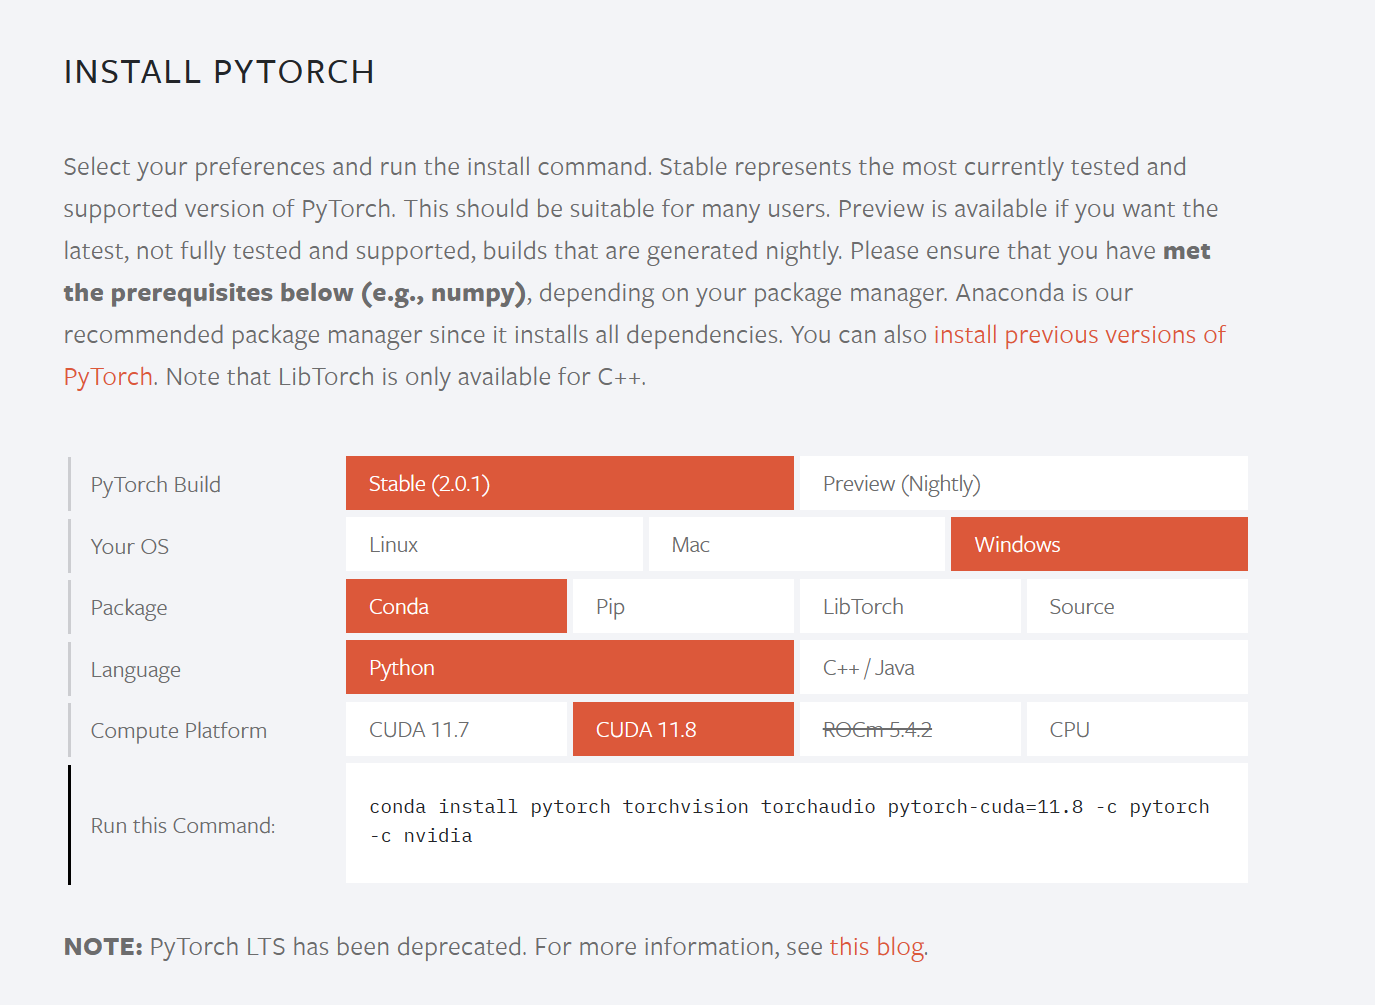Screen dimensions: 1375x1005
Task: Click the Run this Command label
Action: (182, 825)
